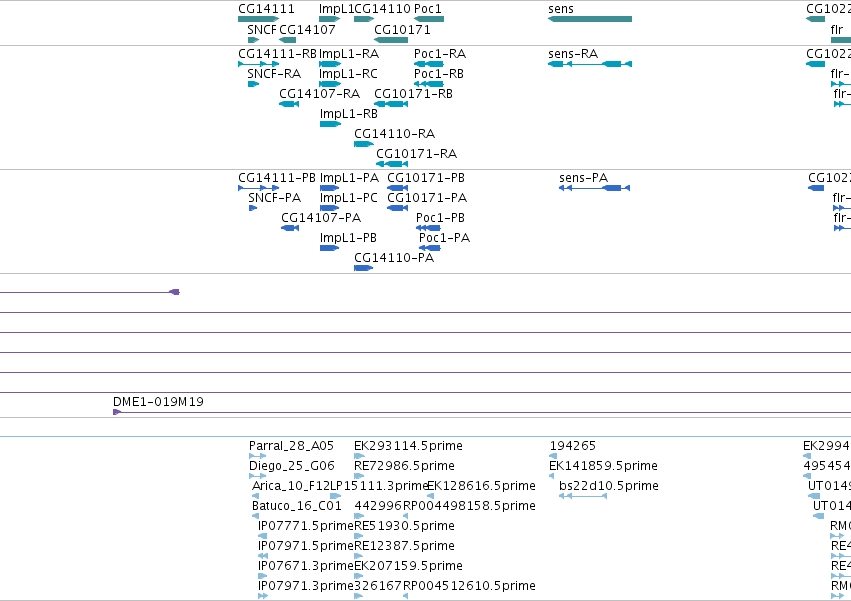Select the EK128616.5prime EST
The width and height of the screenshot is (851, 601).
point(430,497)
